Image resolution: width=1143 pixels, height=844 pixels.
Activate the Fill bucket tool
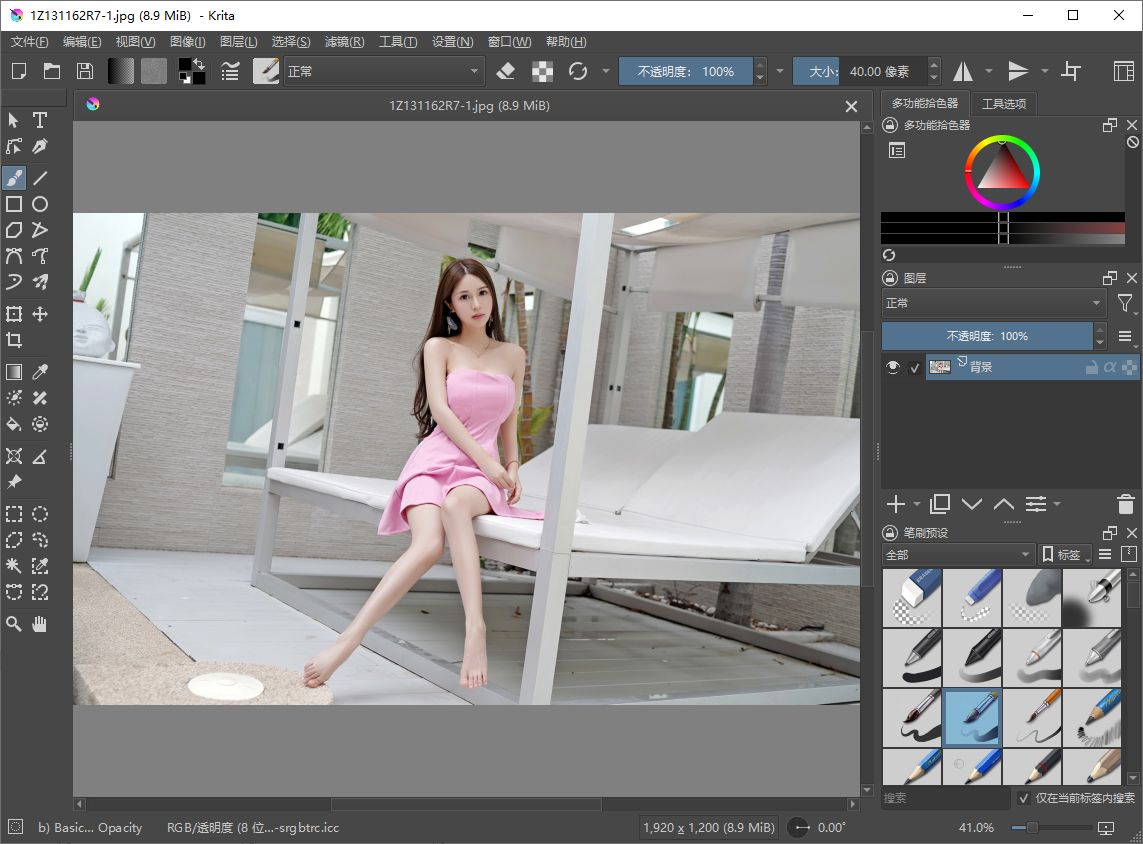(14, 424)
